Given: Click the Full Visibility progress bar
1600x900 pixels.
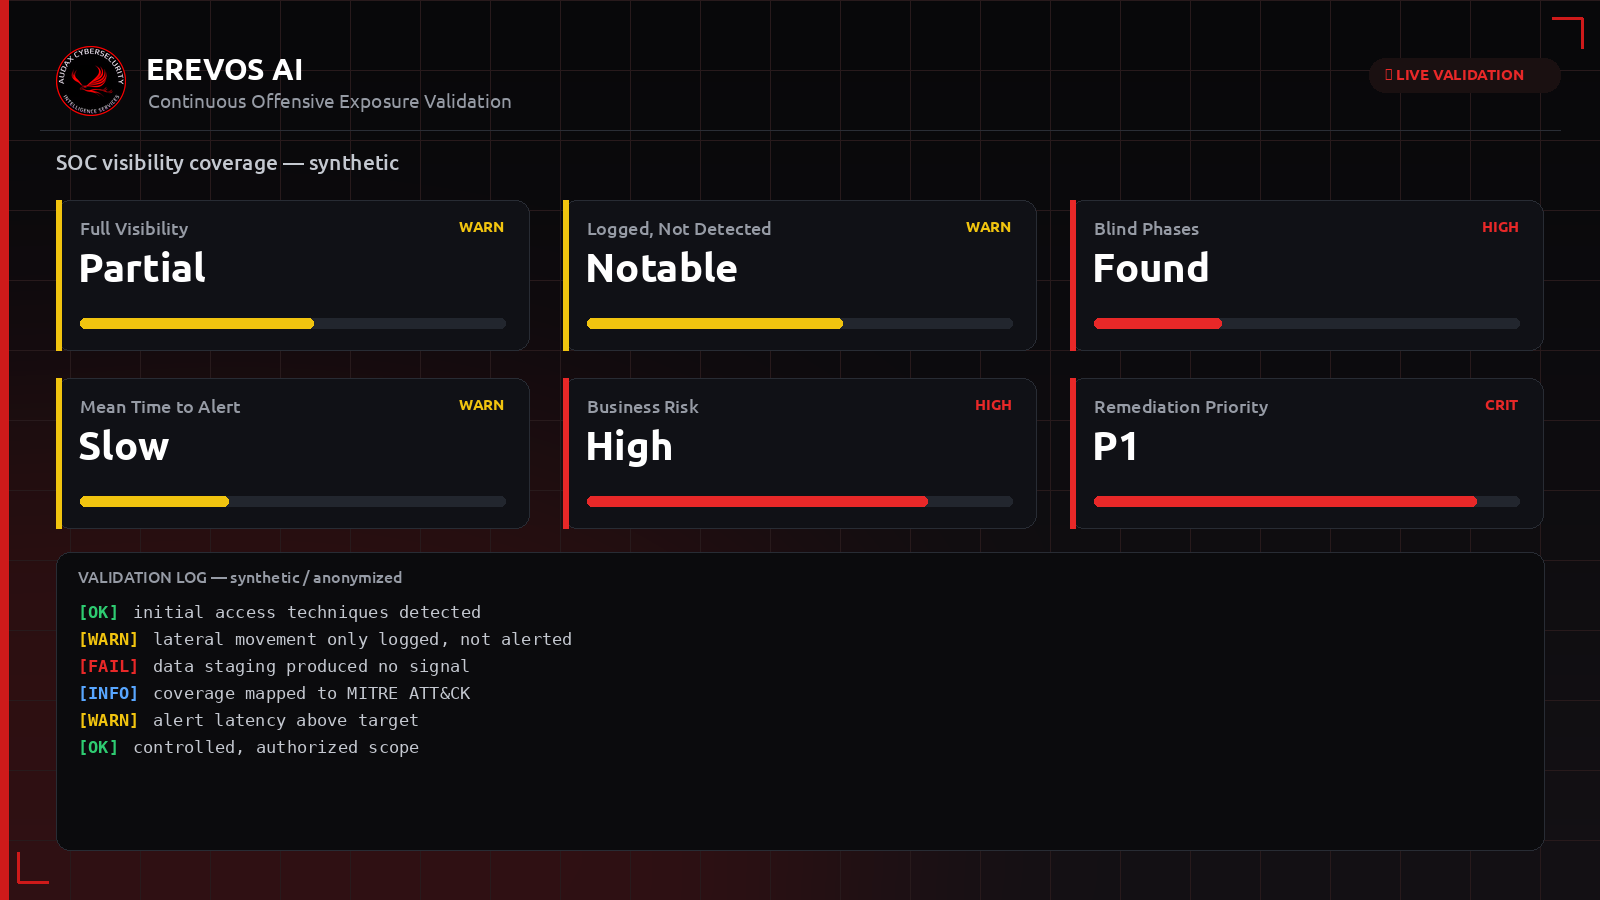Looking at the screenshot, I should click(x=293, y=323).
